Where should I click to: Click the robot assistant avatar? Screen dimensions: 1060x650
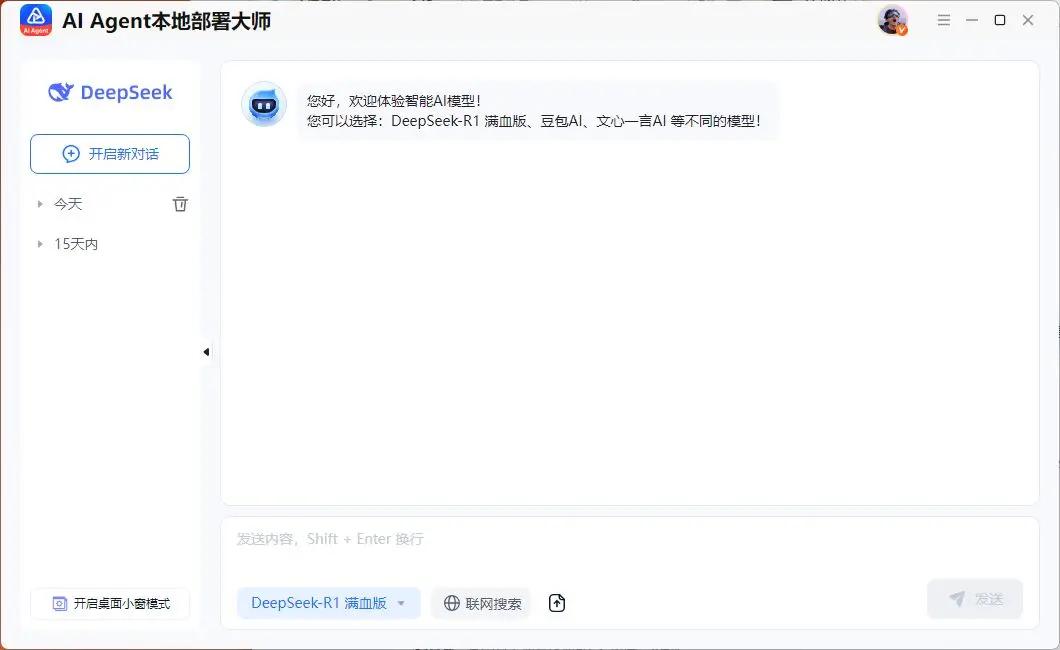[264, 105]
